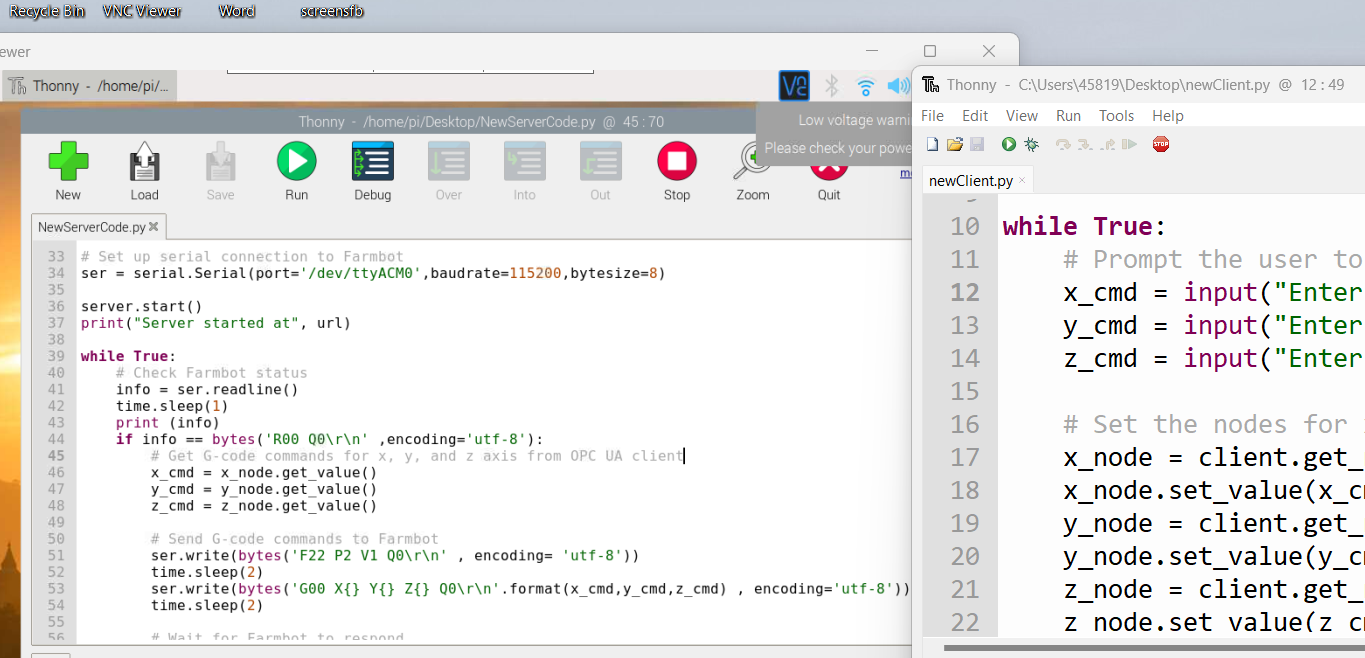The height and width of the screenshot is (658, 1365).
Task: Close the newClient.py tab
Action: coord(1022,180)
